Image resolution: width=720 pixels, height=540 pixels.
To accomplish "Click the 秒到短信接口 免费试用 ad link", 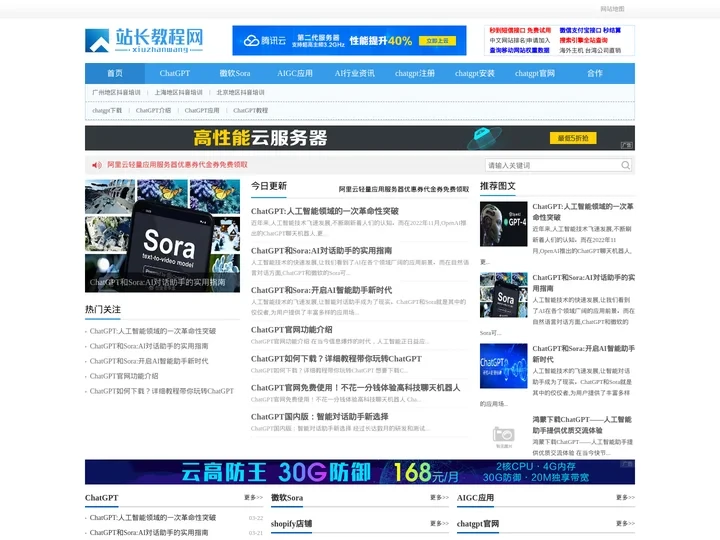I will point(520,30).
